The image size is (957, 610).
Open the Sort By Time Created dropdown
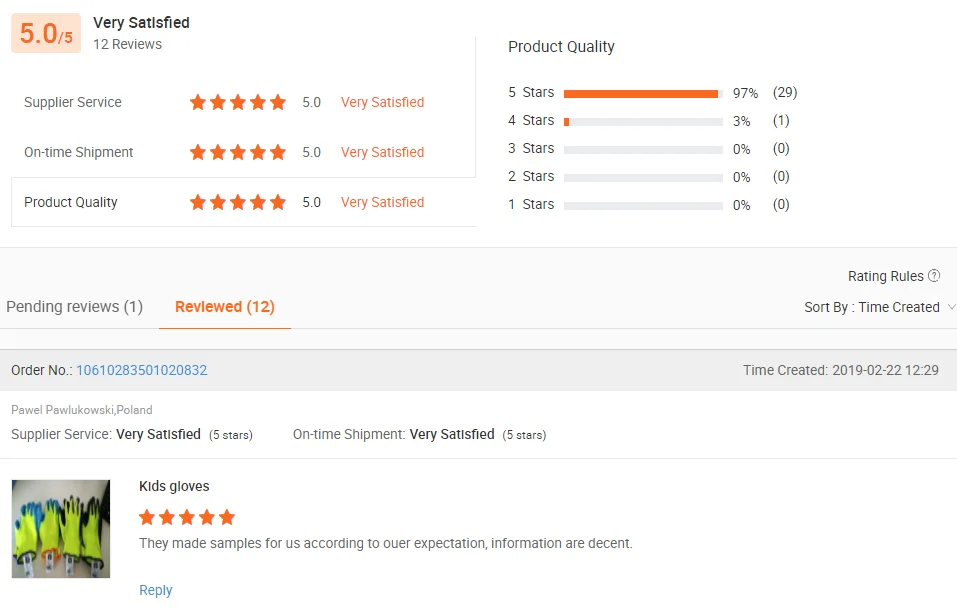pos(879,307)
